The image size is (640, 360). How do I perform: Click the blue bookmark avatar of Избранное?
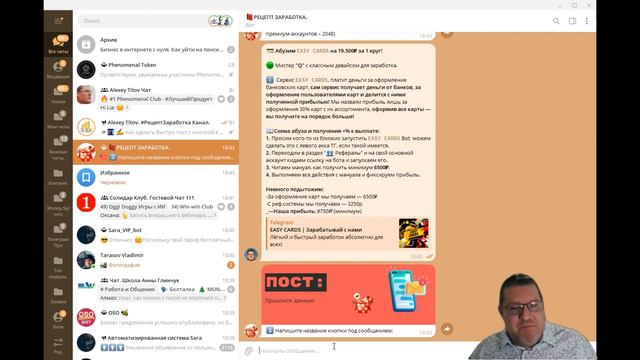click(86, 177)
